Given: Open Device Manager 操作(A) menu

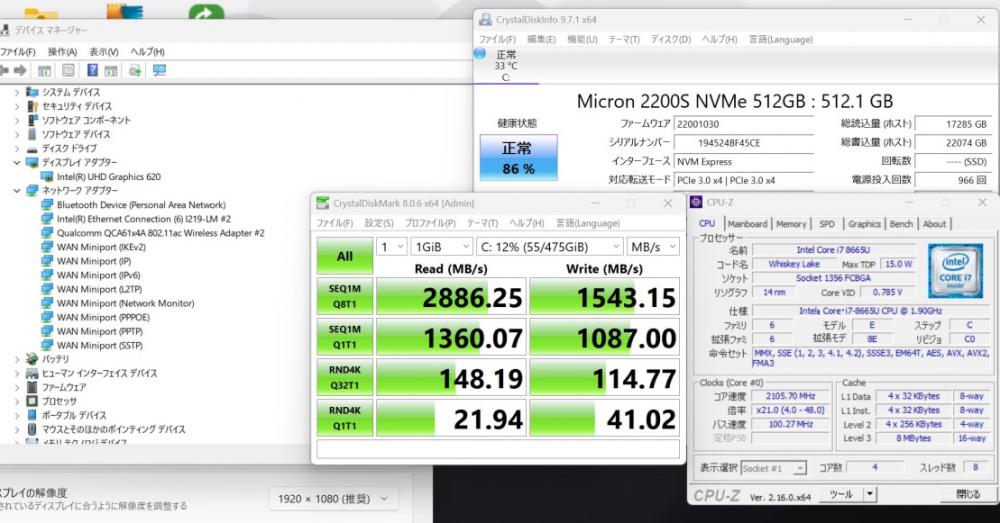Looking at the screenshot, I should tap(62, 52).
